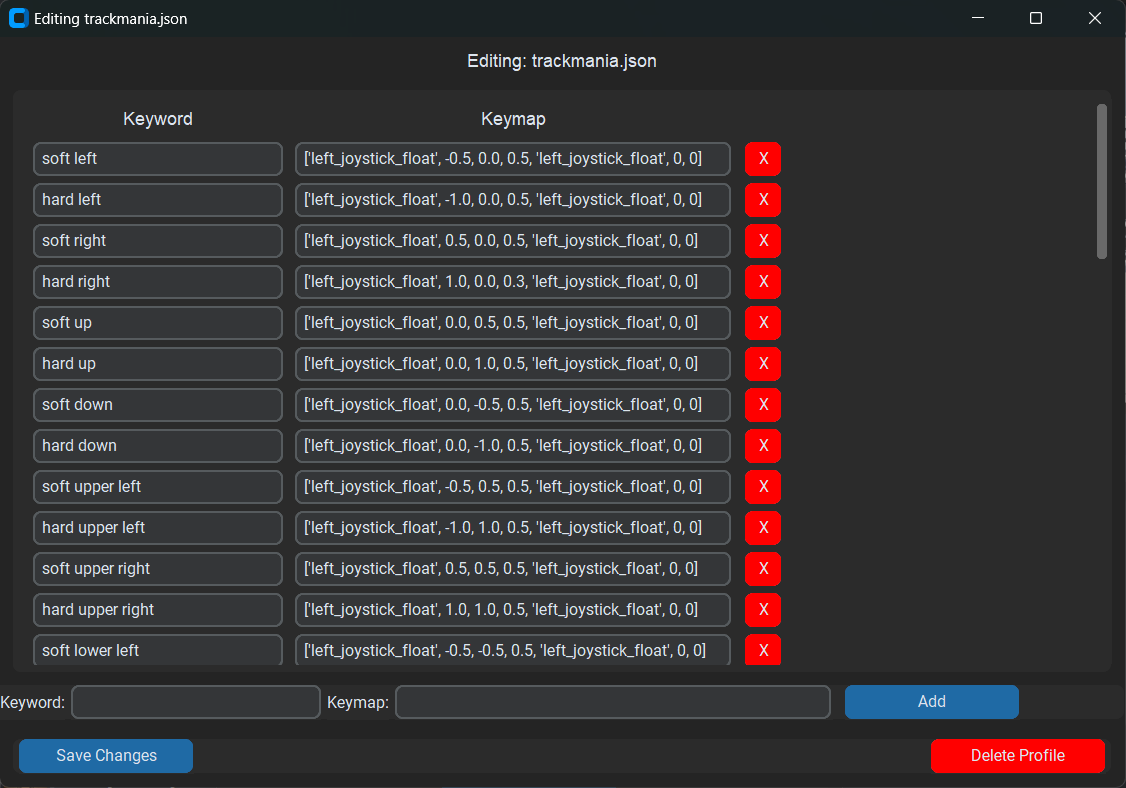Click the keymap for 'soft upper right'
The width and height of the screenshot is (1126, 788).
(x=513, y=568)
